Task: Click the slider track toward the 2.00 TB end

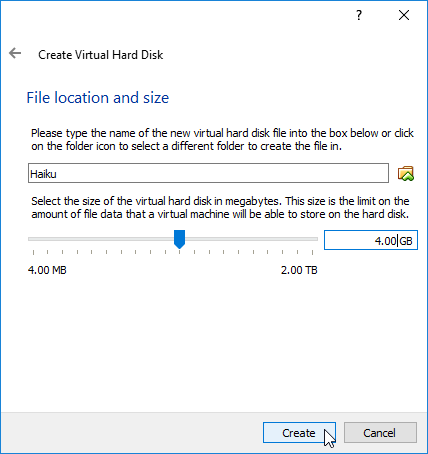Action: click(250, 239)
